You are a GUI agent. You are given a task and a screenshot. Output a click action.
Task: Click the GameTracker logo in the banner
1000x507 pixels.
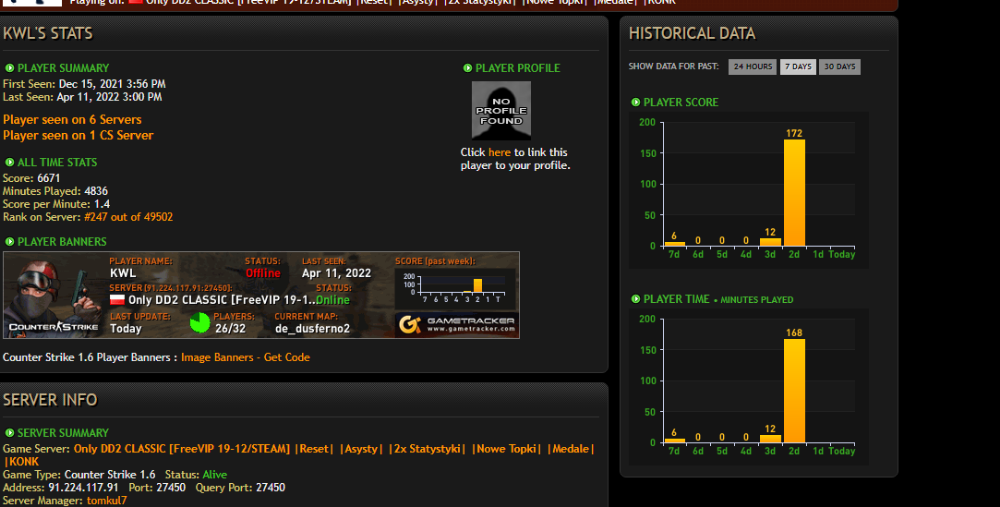(x=457, y=325)
